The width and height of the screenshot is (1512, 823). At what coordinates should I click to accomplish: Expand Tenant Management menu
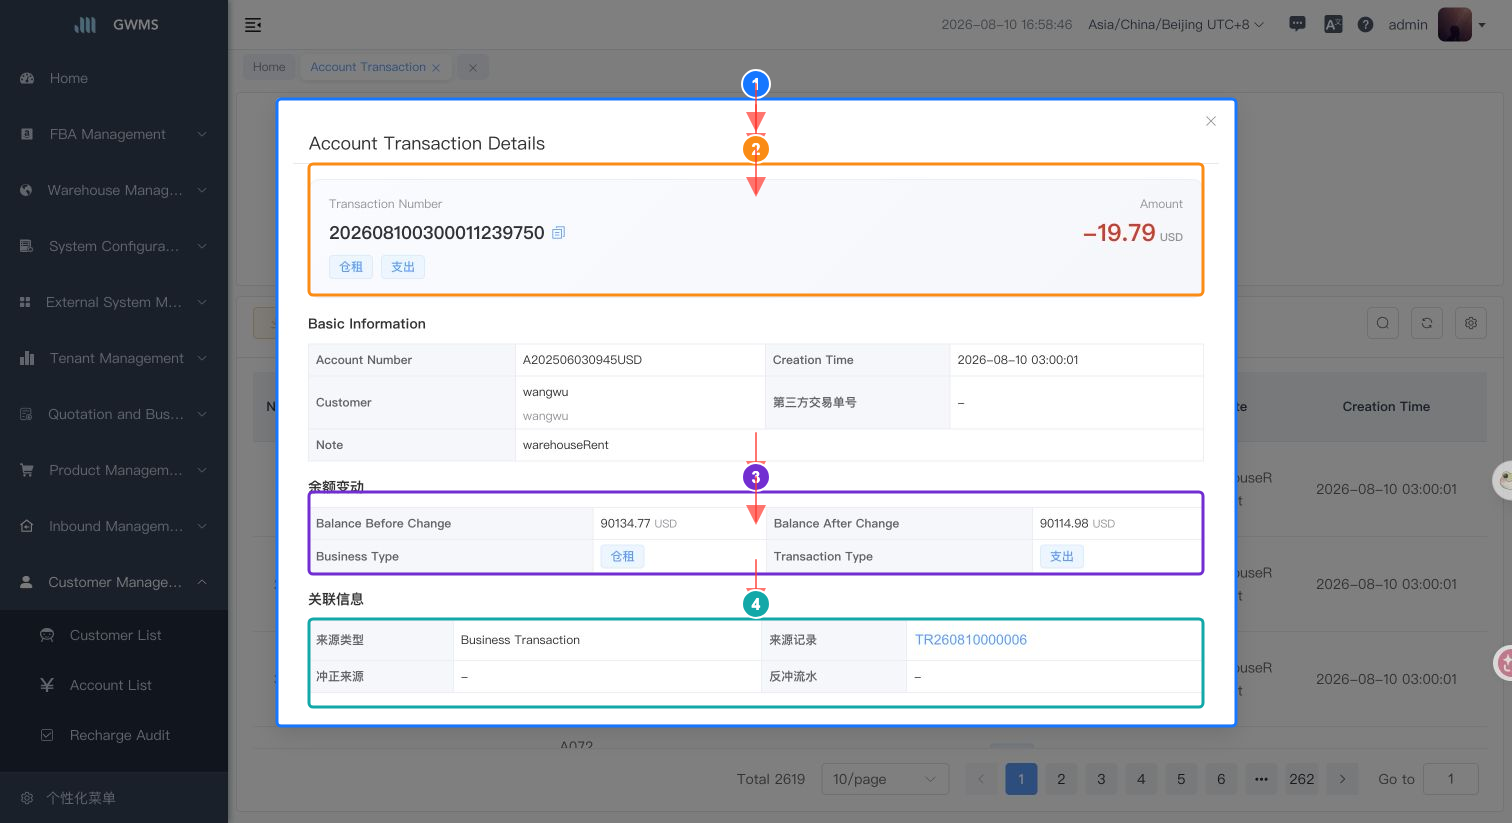[114, 358]
